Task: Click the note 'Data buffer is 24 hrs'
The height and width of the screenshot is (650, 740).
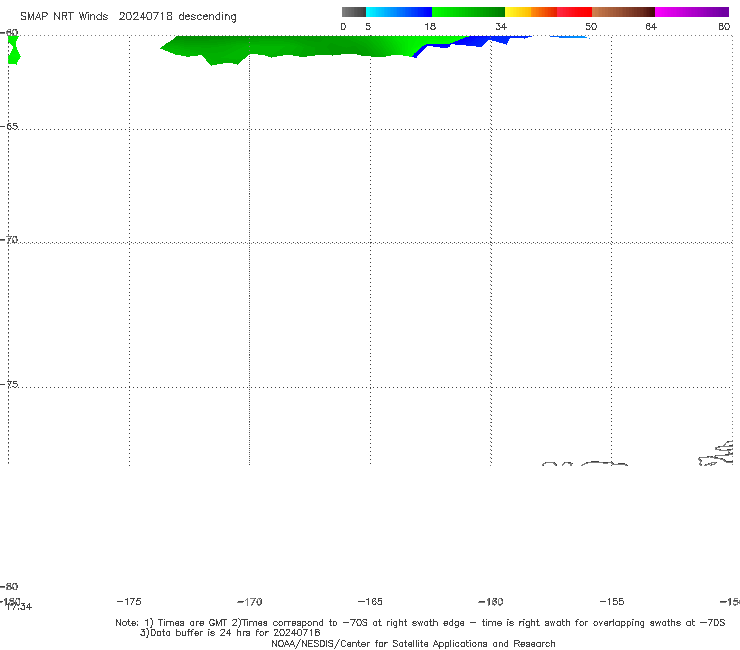Action: coord(197,633)
